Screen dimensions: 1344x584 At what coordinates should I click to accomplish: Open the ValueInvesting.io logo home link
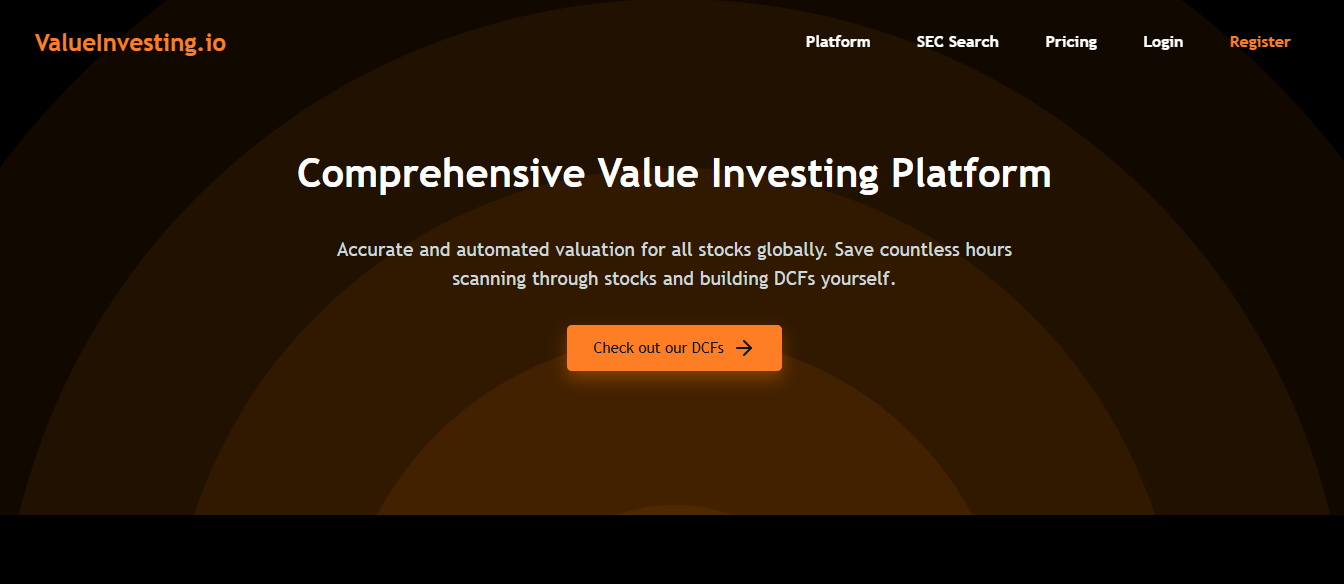click(x=130, y=43)
